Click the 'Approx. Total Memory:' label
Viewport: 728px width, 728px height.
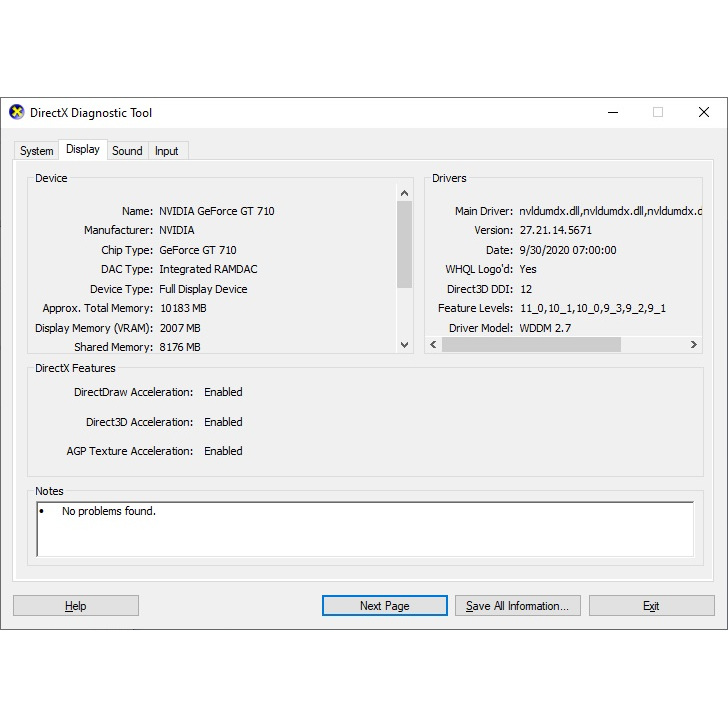coord(98,308)
